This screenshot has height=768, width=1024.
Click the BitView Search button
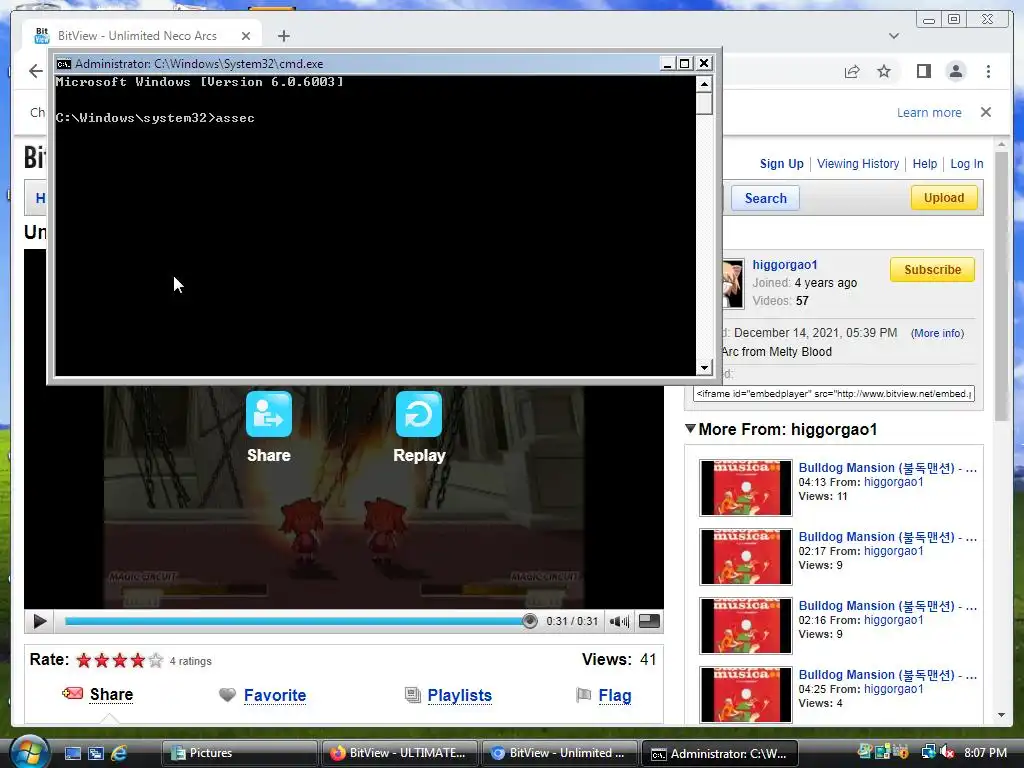click(765, 198)
